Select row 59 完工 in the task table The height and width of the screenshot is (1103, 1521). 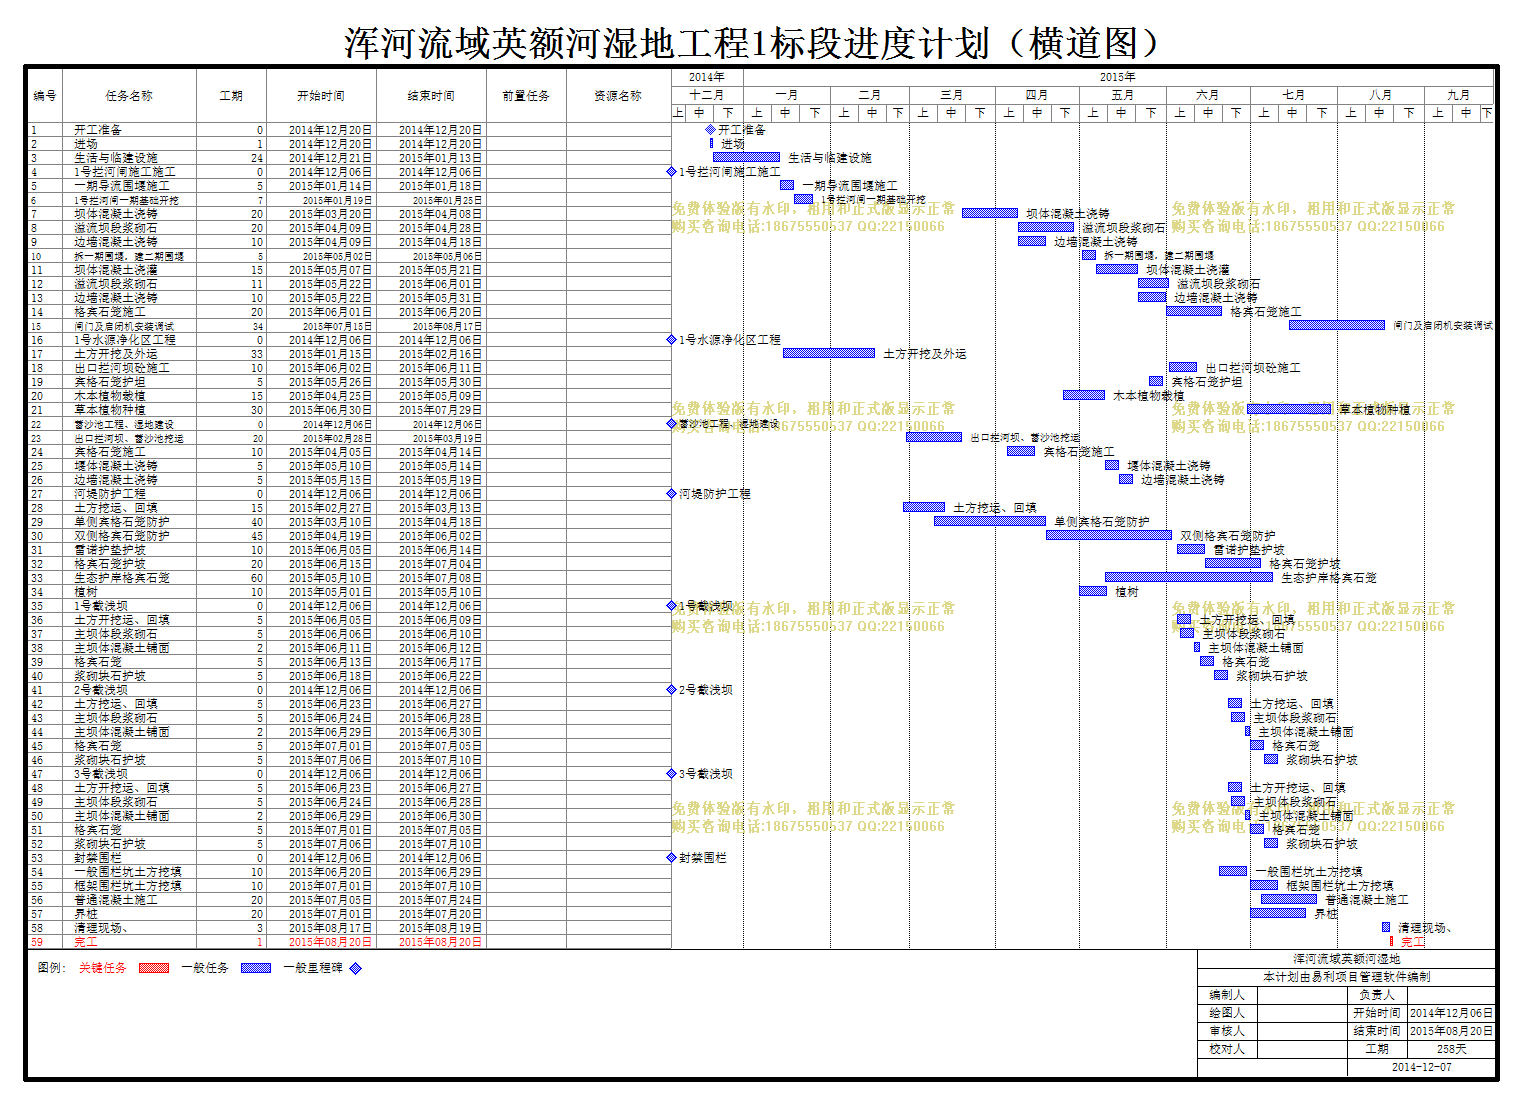(x=350, y=942)
